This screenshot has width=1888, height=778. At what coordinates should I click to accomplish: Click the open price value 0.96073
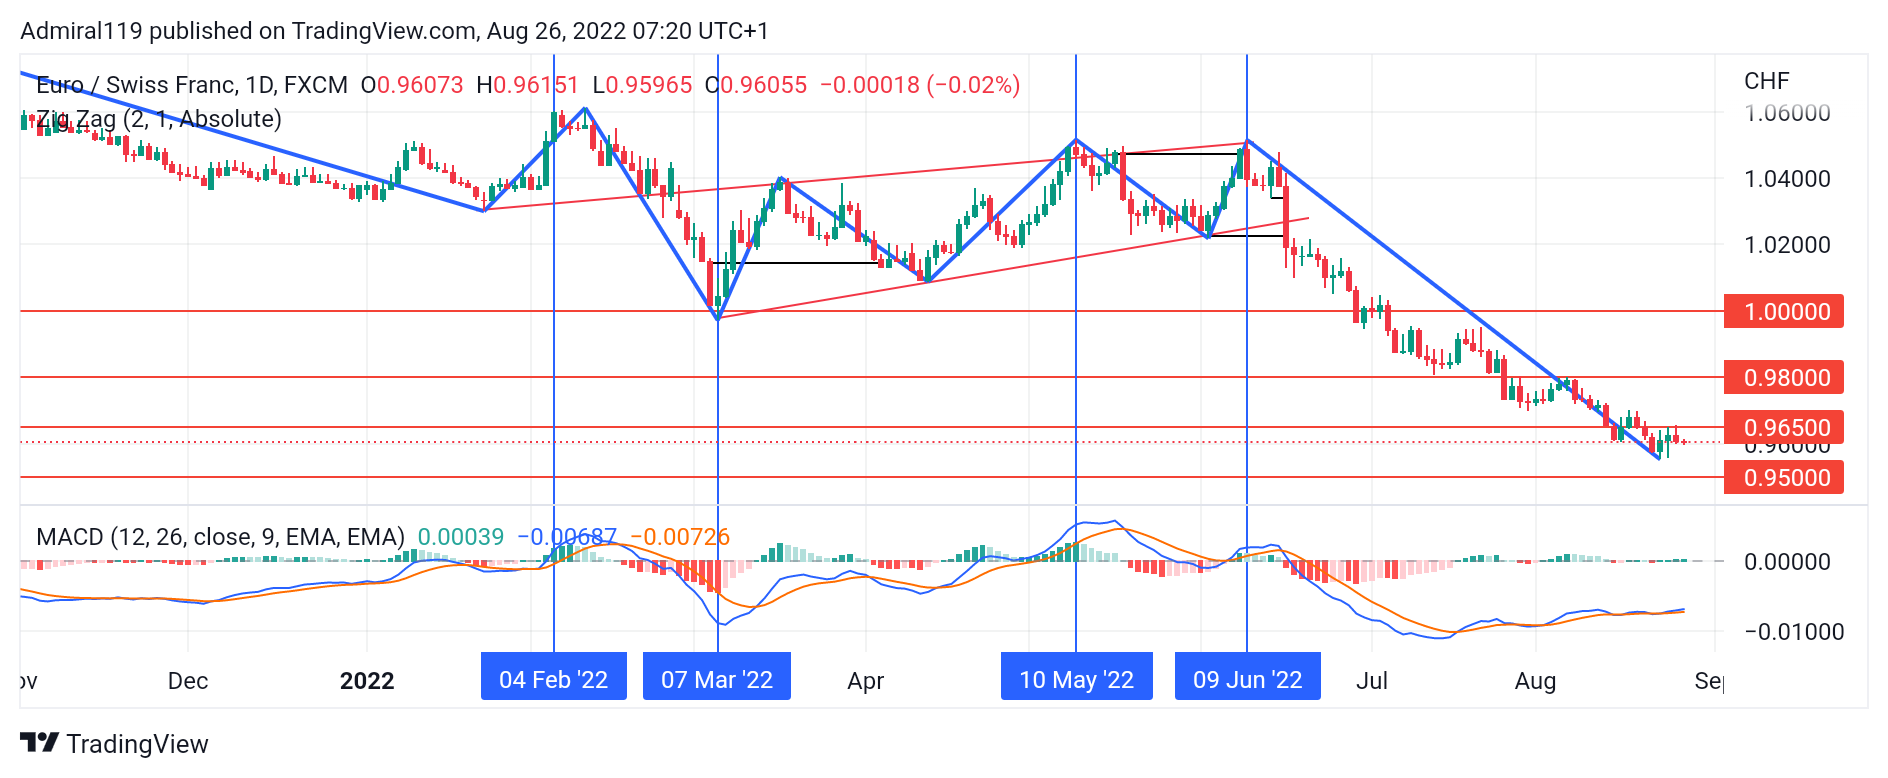pyautogui.click(x=420, y=85)
